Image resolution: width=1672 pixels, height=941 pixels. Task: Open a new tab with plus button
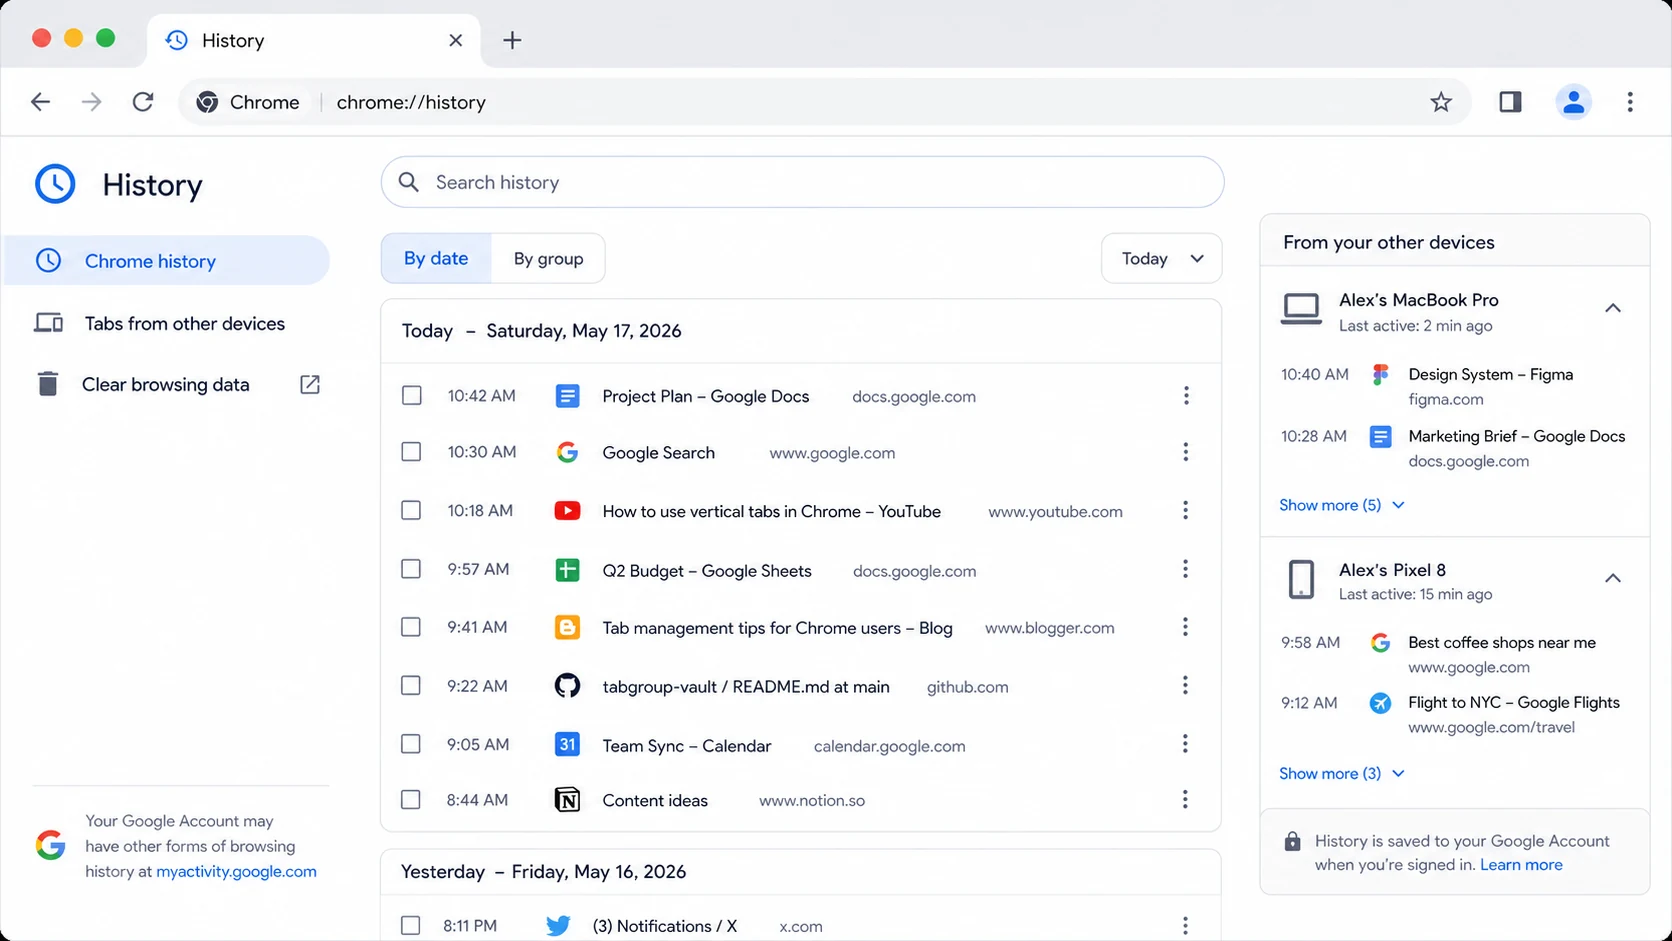coord(512,40)
